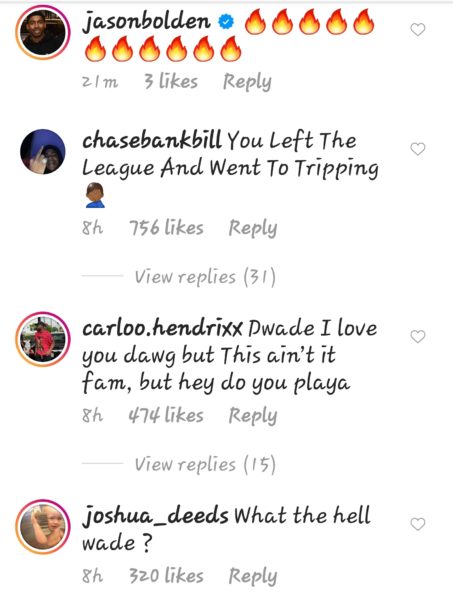Screen dimensions: 453x600
Task: Tap heart on carloo.hendrixx's comment
Action: pos(417,337)
